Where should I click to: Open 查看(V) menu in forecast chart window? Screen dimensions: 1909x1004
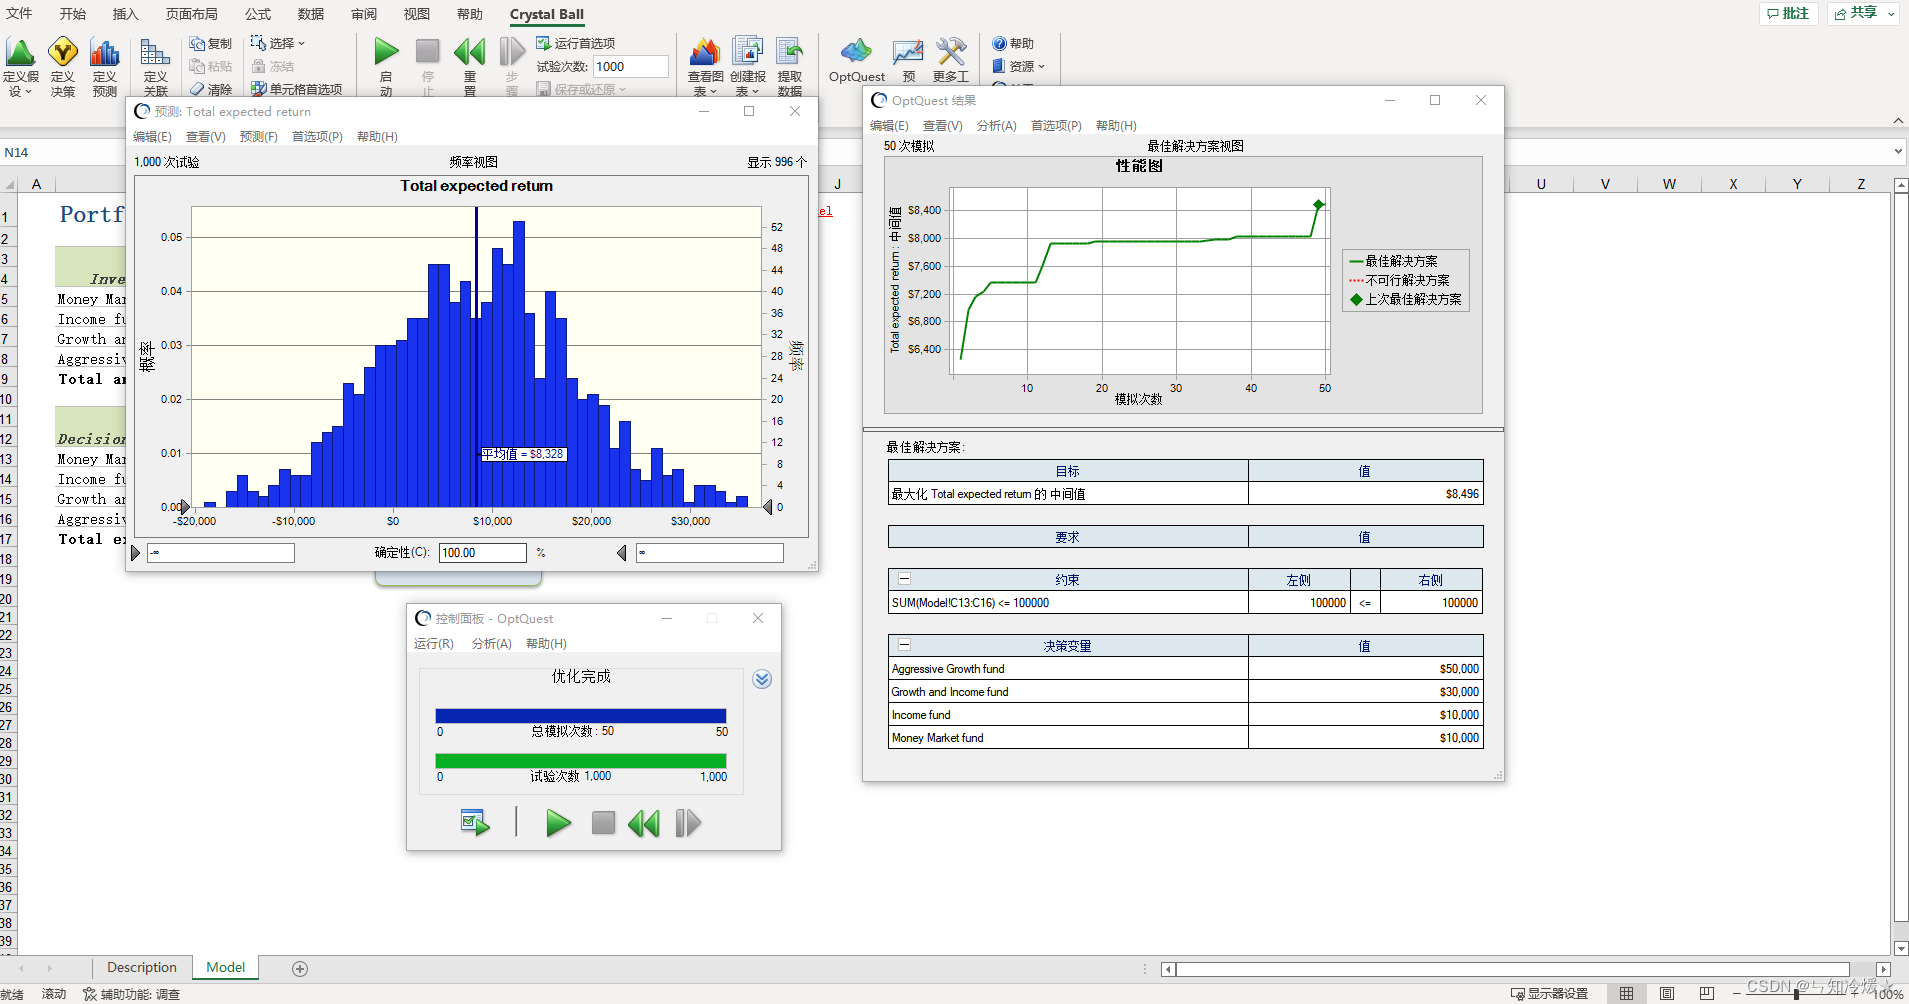(205, 137)
